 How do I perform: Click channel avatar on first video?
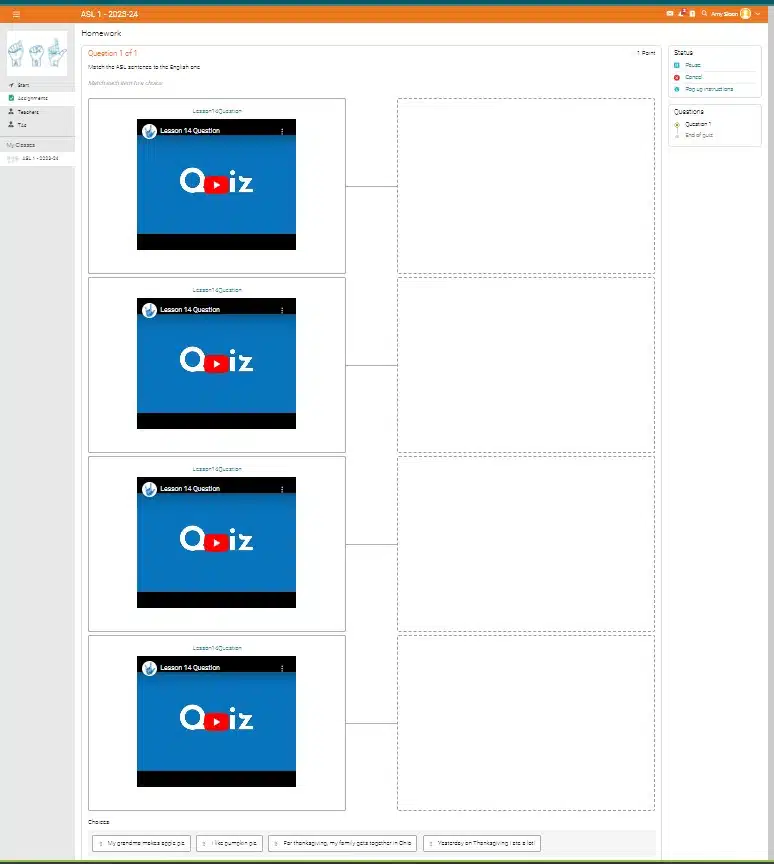149,131
